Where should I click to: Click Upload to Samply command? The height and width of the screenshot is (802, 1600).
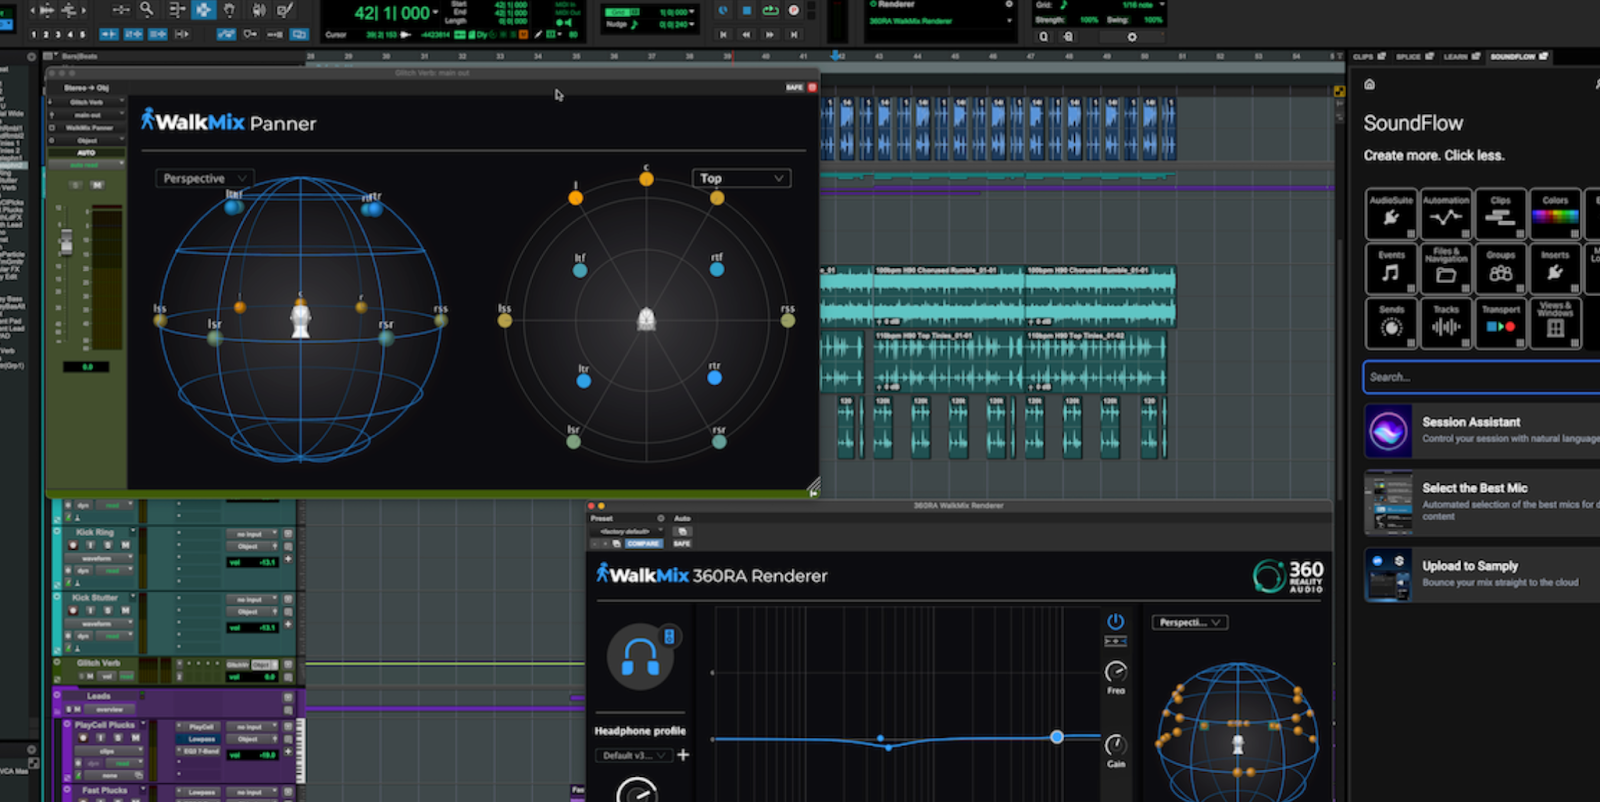pos(1470,566)
